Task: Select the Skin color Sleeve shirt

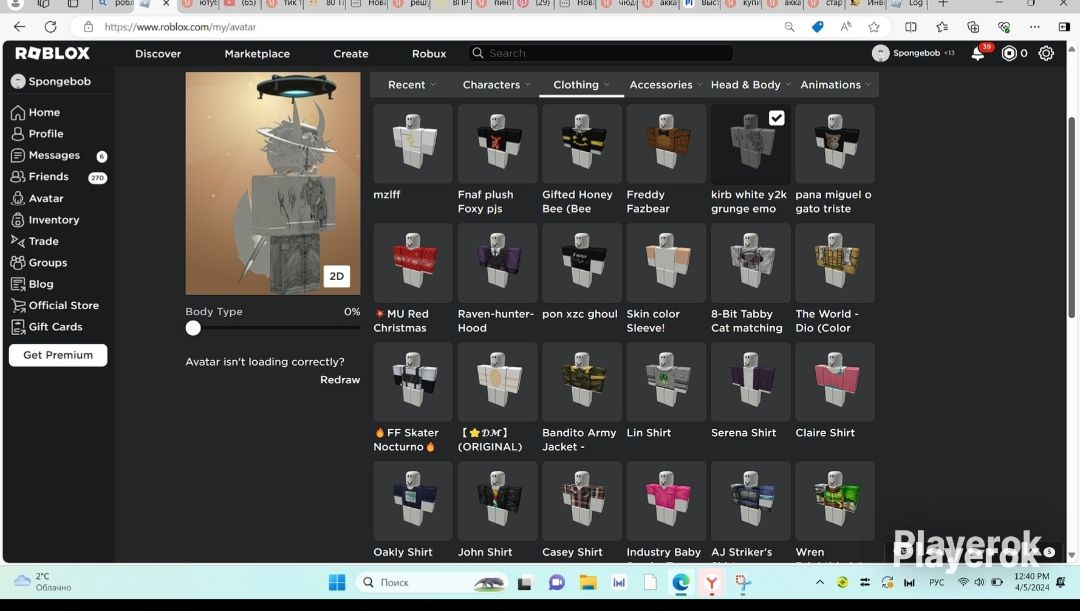Action: coord(666,262)
